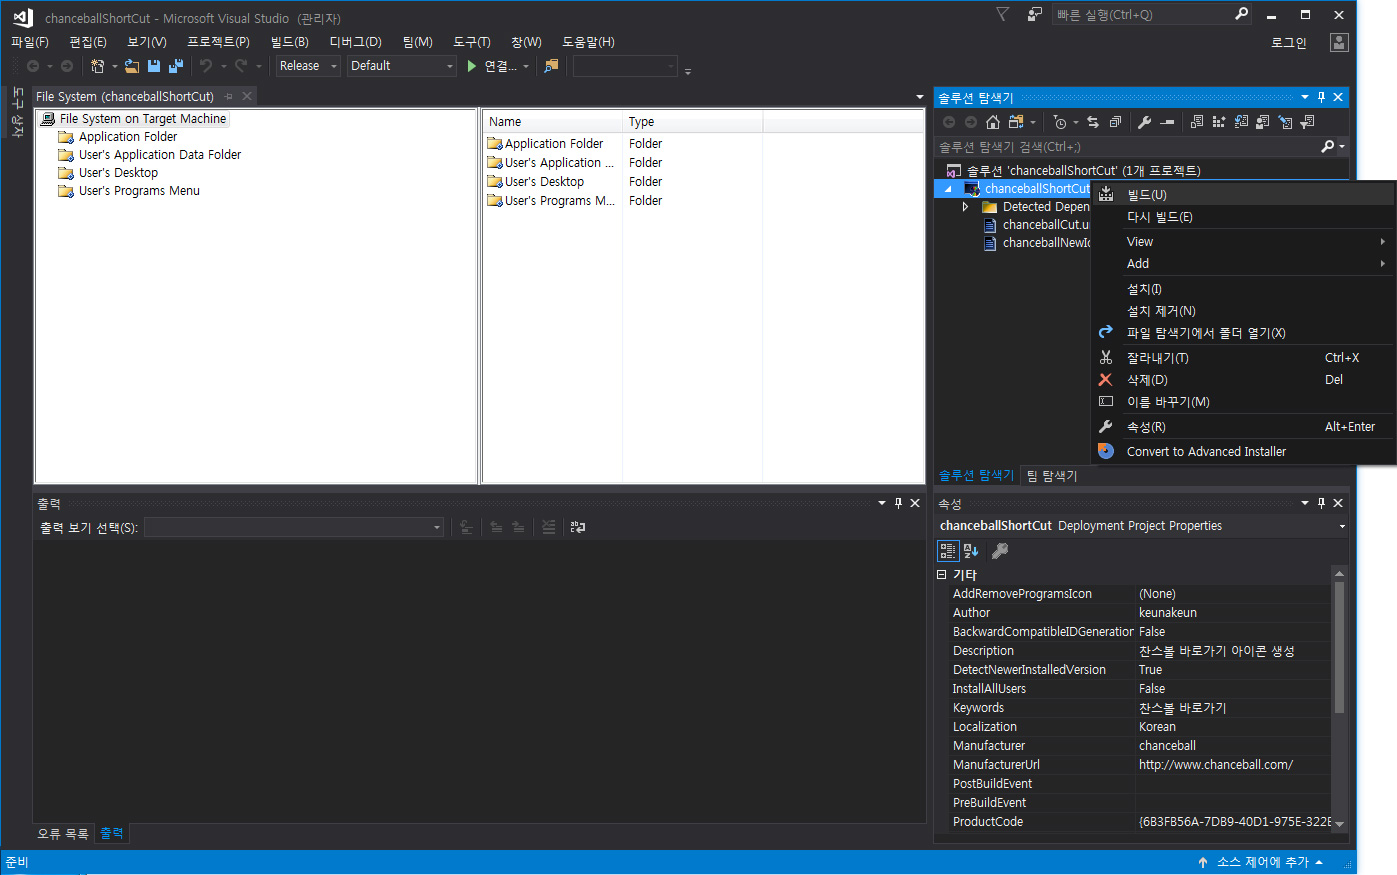The image size is (1397, 875).
Task: Choose 삭제(D) in the context menu
Action: coord(1244,380)
